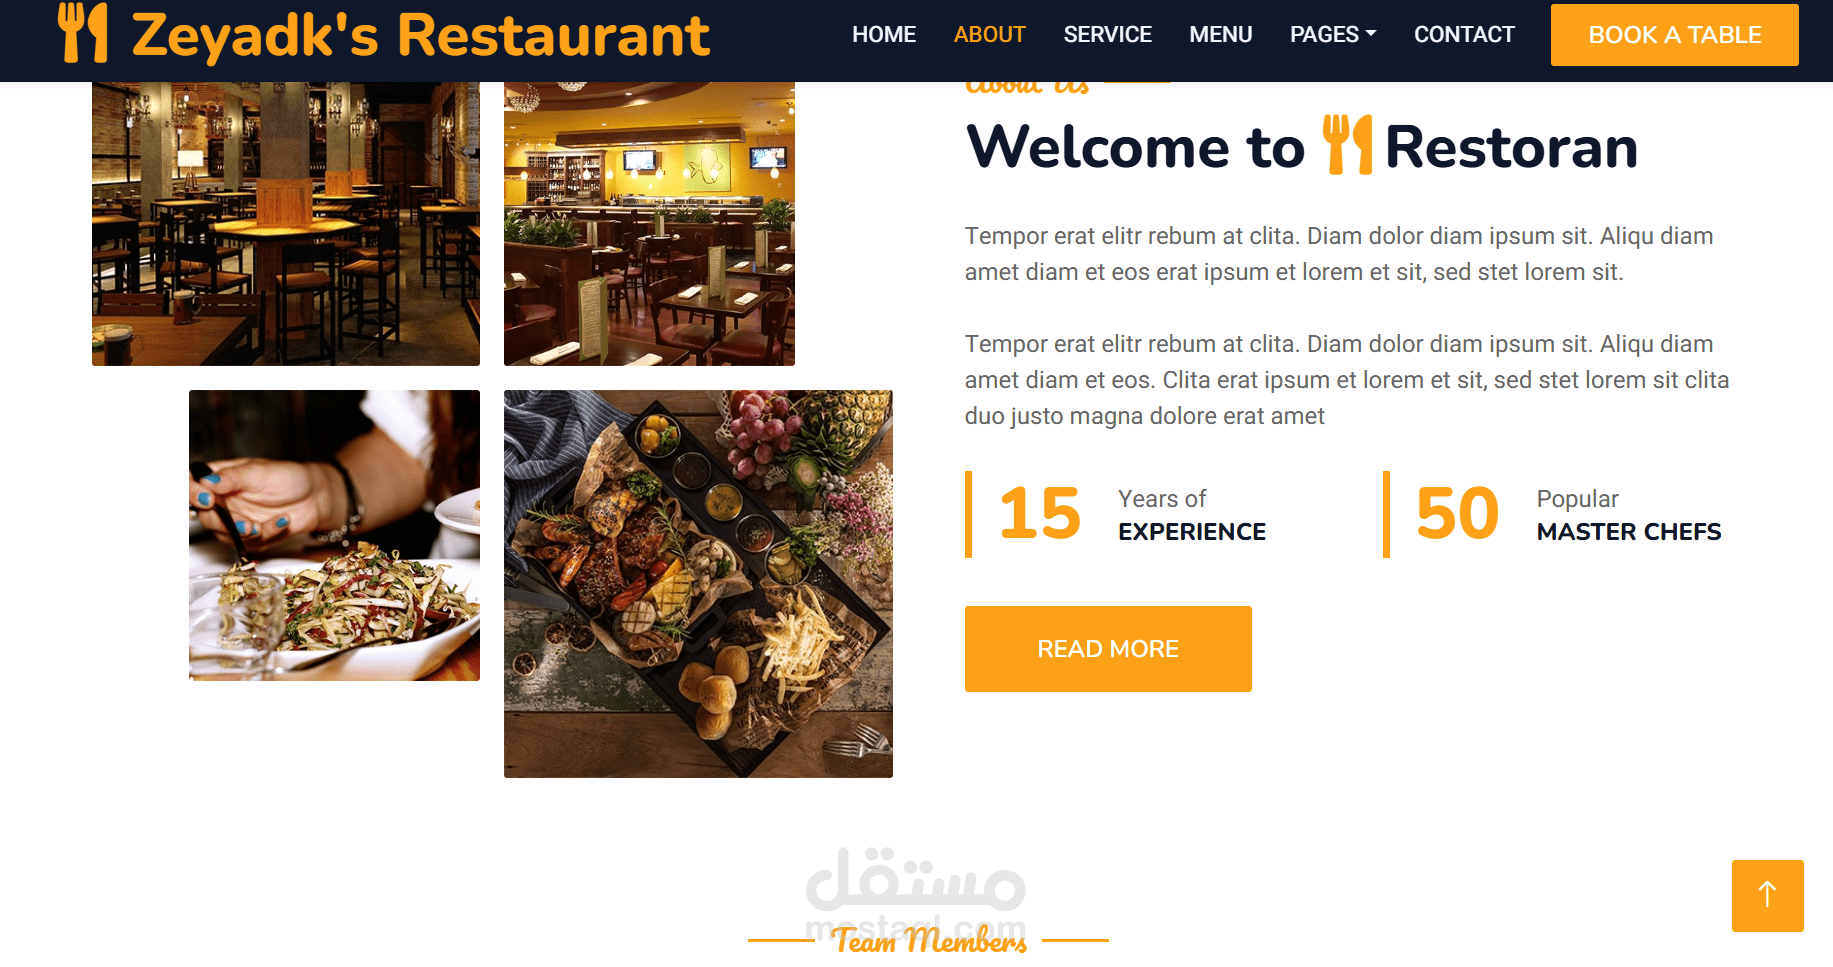
Task: Open the salad plate photo
Action: (x=334, y=535)
